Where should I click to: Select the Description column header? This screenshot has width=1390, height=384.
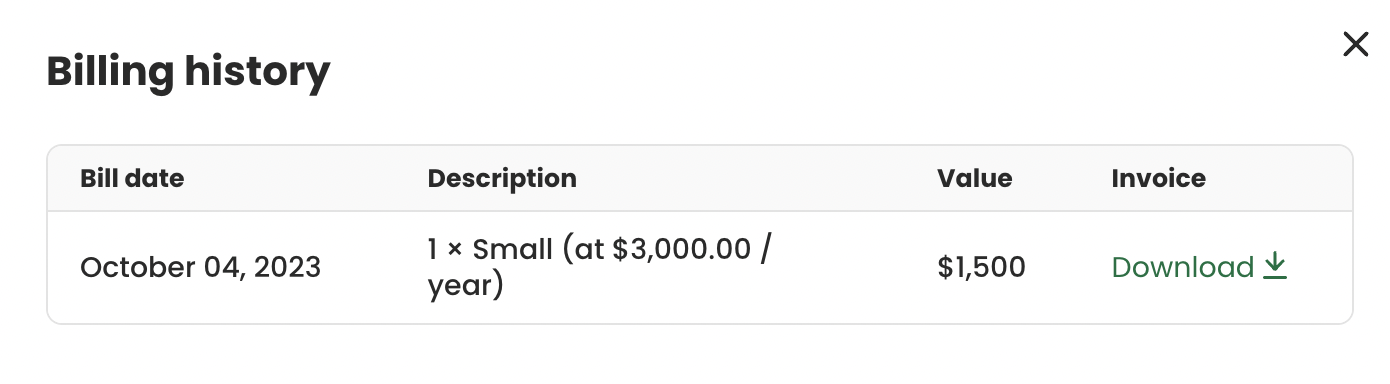coord(502,179)
